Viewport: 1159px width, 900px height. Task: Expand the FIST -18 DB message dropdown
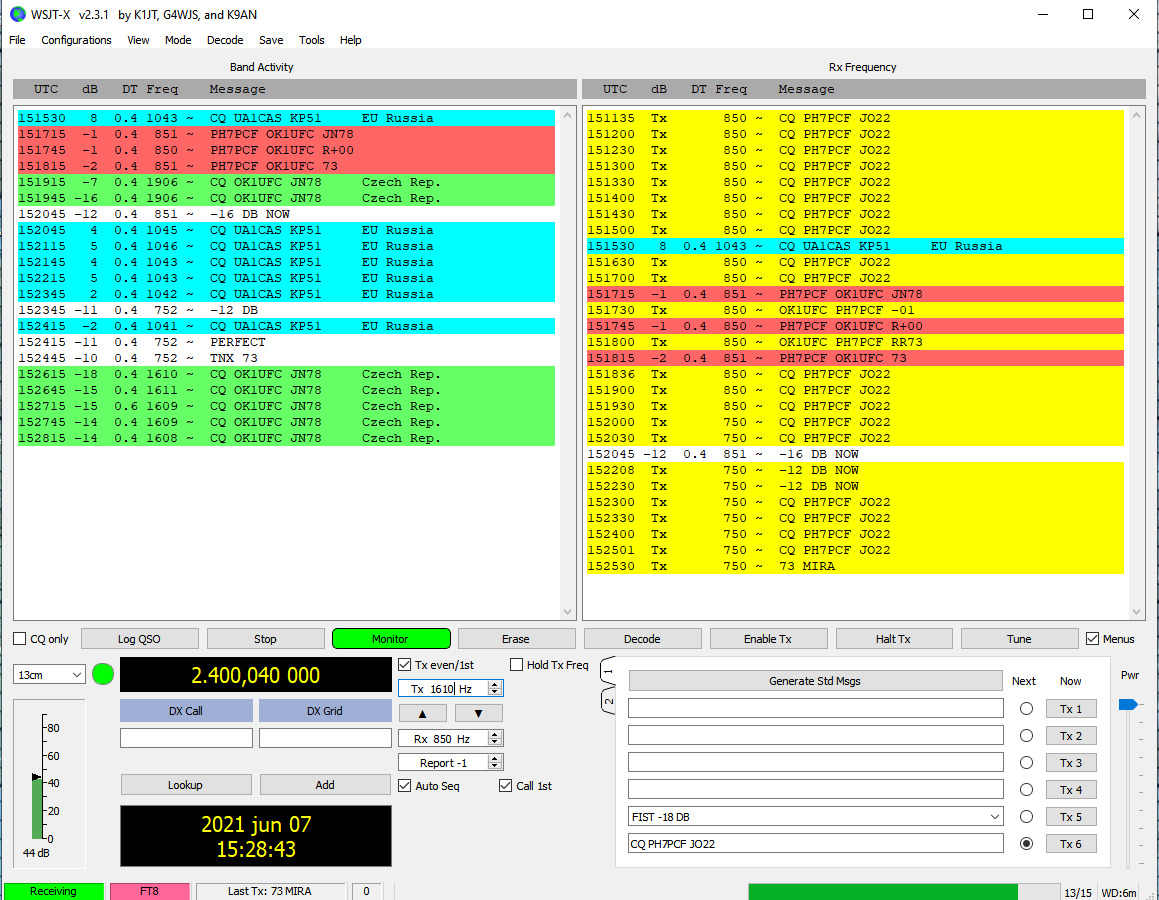point(994,817)
